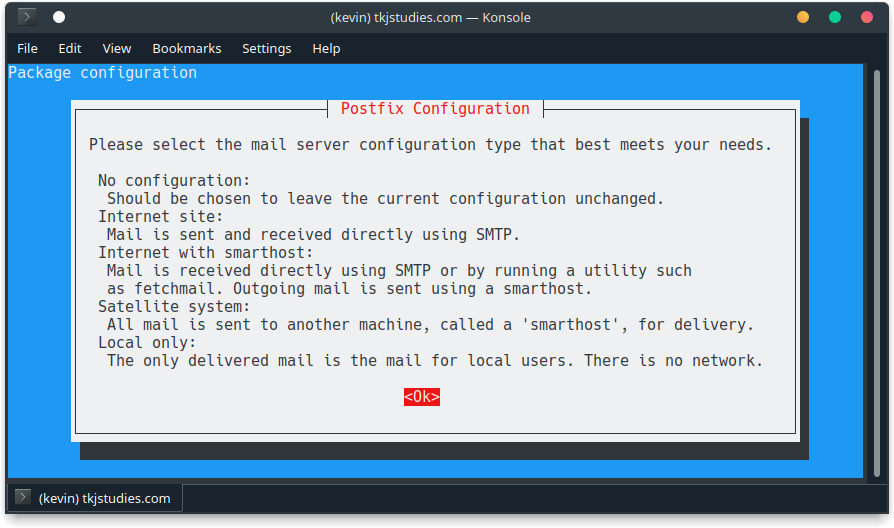This screenshot has height=528, width=894.
Task: Open the Edit menu
Action: coord(70,48)
